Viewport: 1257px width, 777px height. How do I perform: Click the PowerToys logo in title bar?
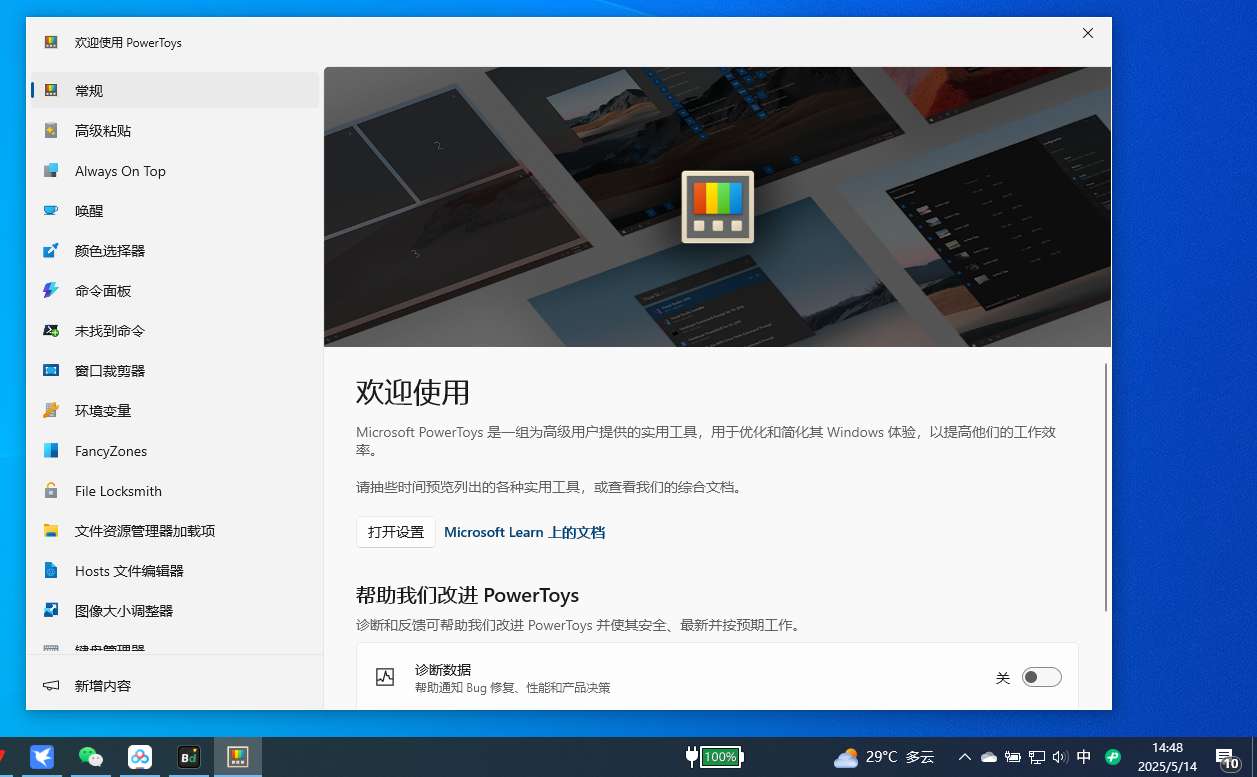[51, 42]
